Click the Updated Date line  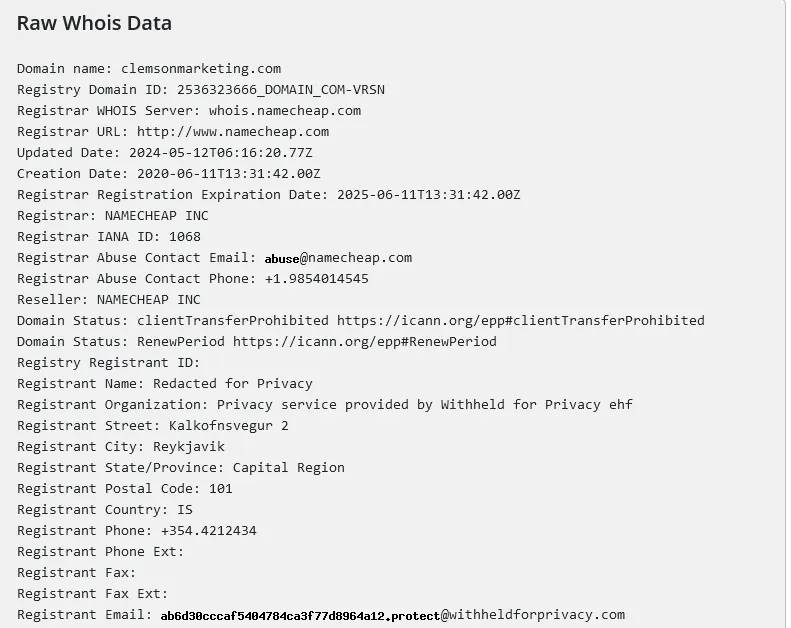coord(164,152)
